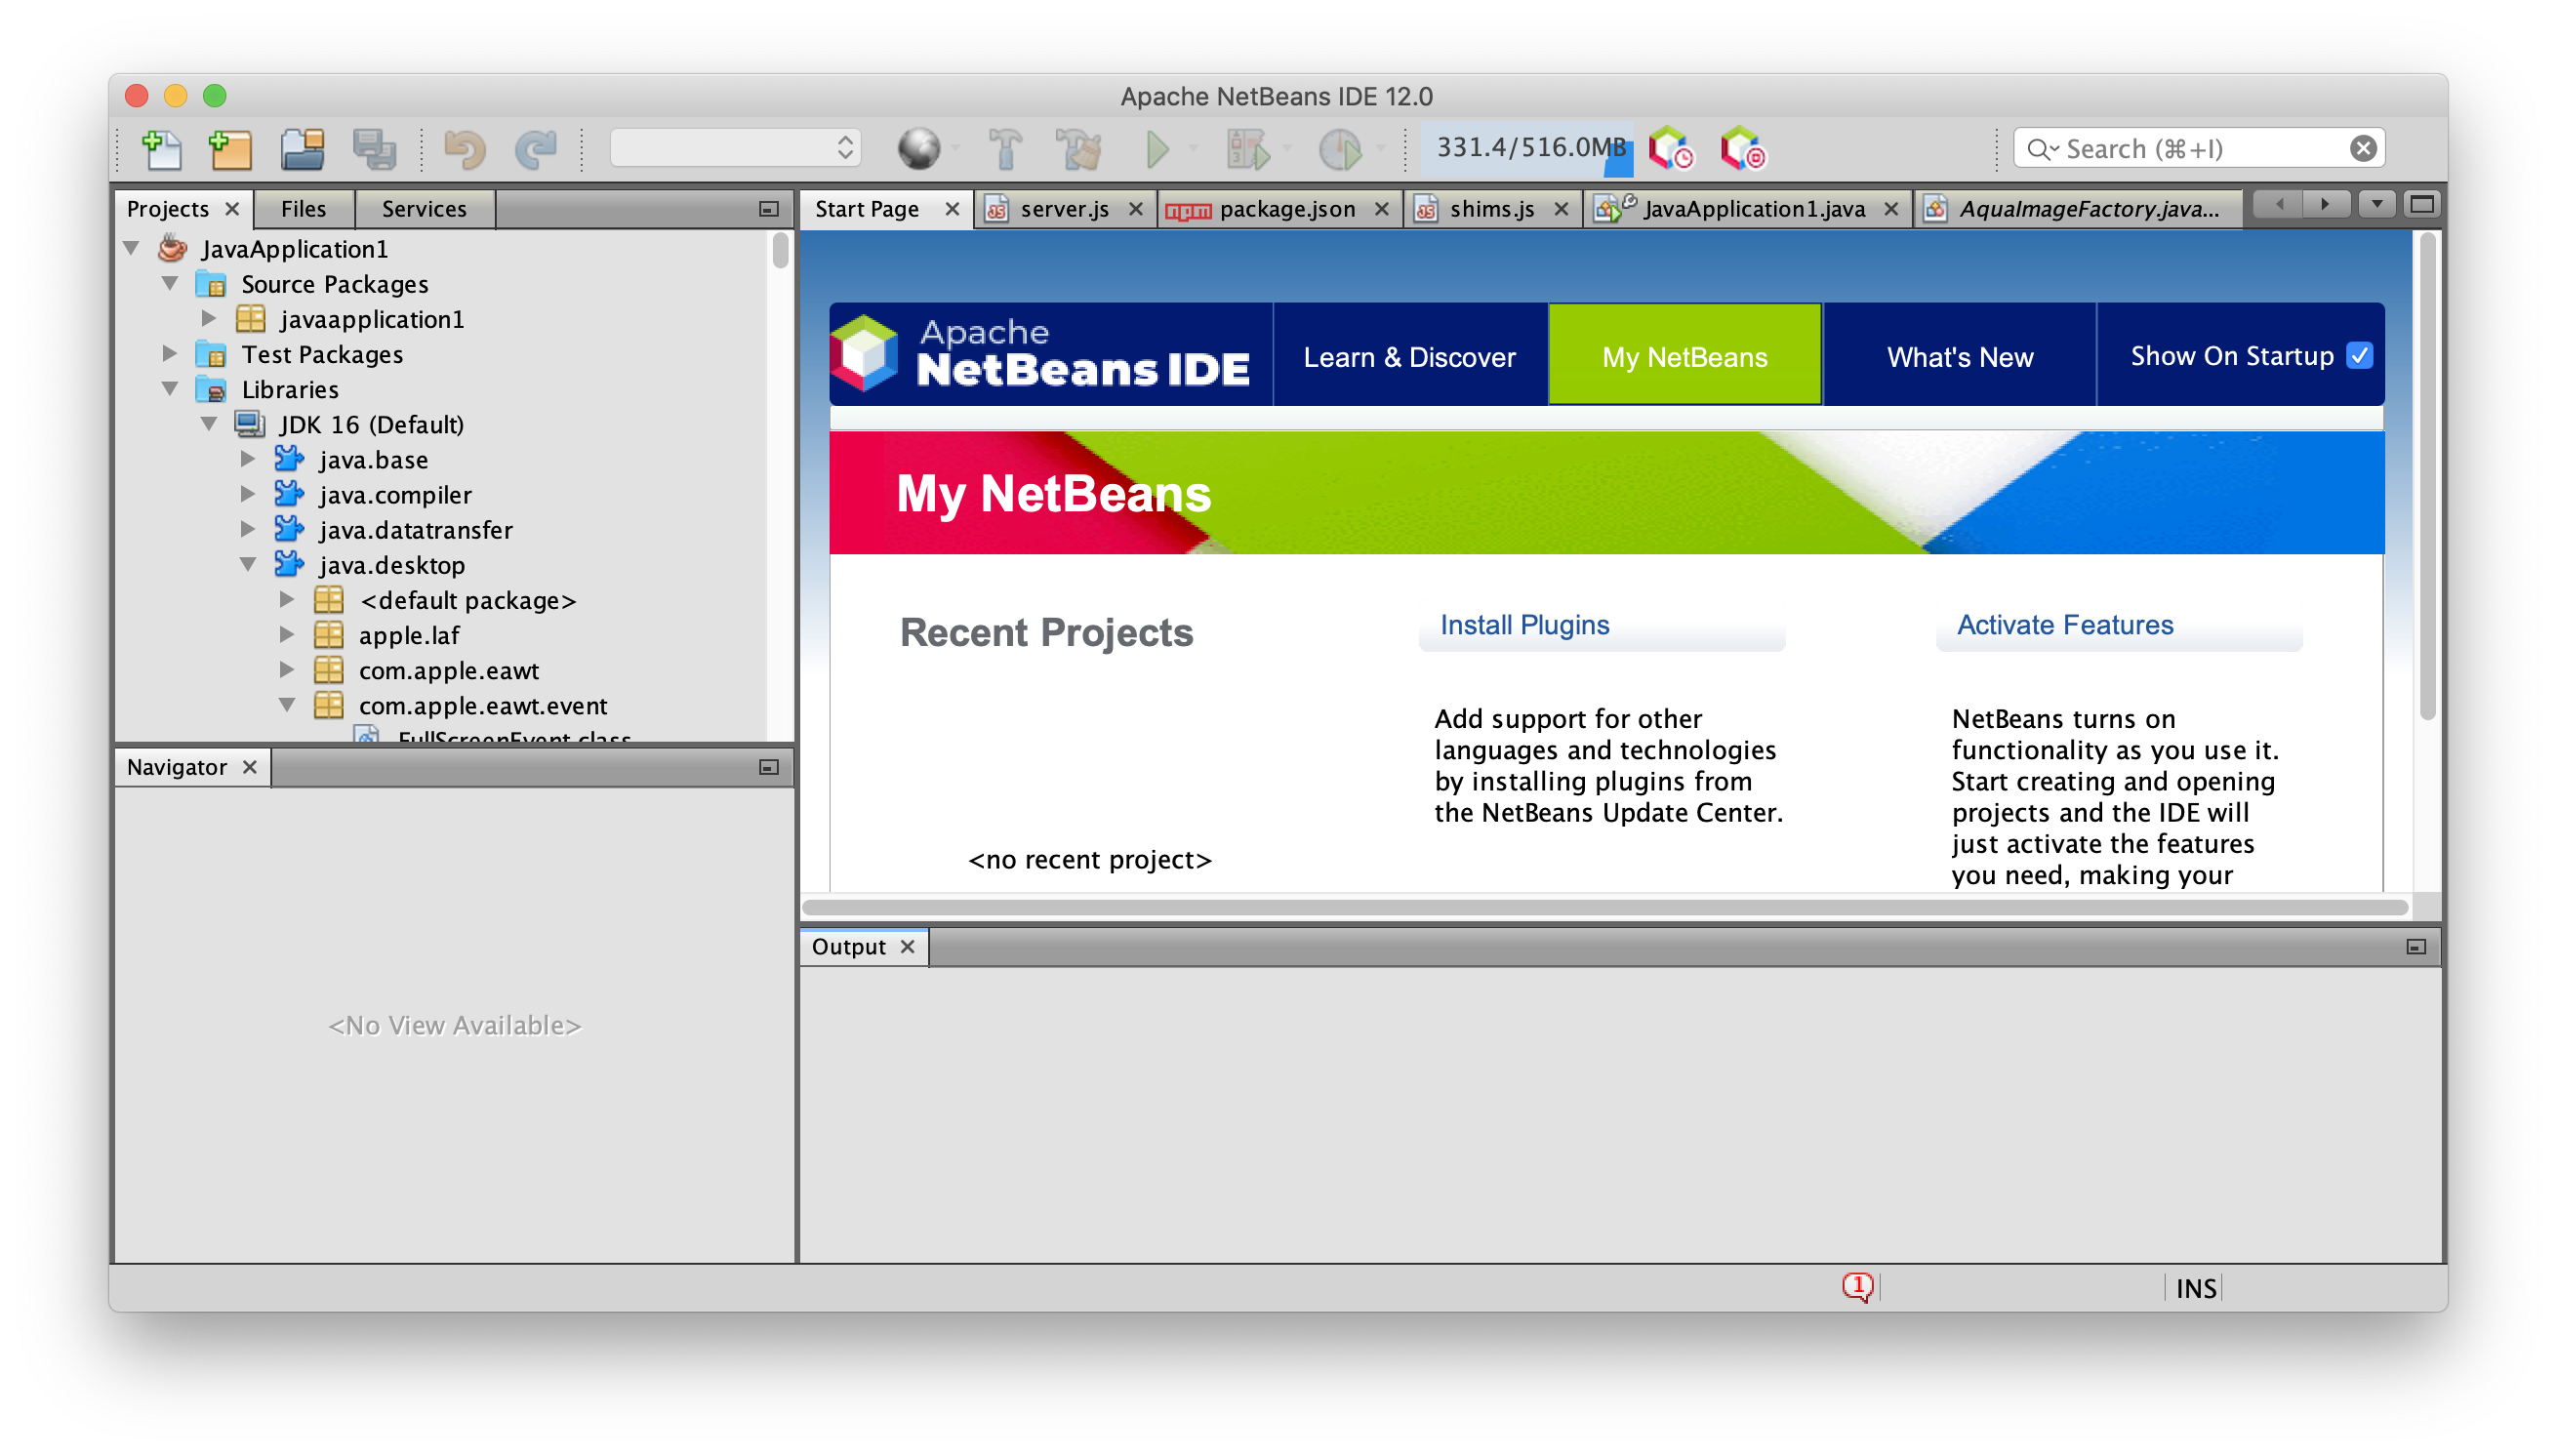The height and width of the screenshot is (1456, 2557).
Task: Expand the Test Packages tree node
Action: coord(170,354)
